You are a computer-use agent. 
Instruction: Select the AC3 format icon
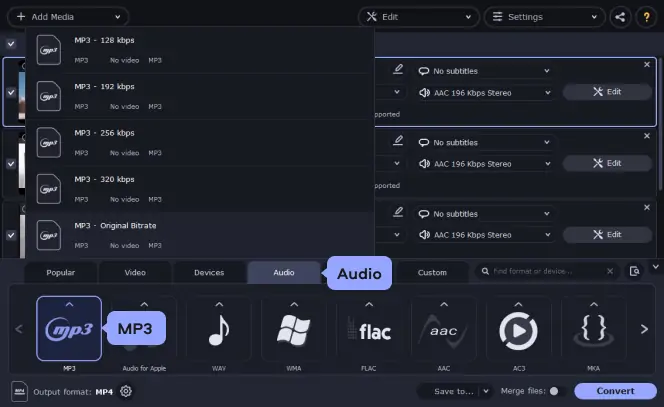point(519,329)
